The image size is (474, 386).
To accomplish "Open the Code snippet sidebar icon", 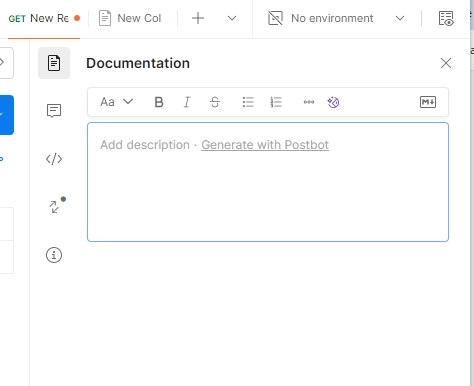I will coord(54,159).
